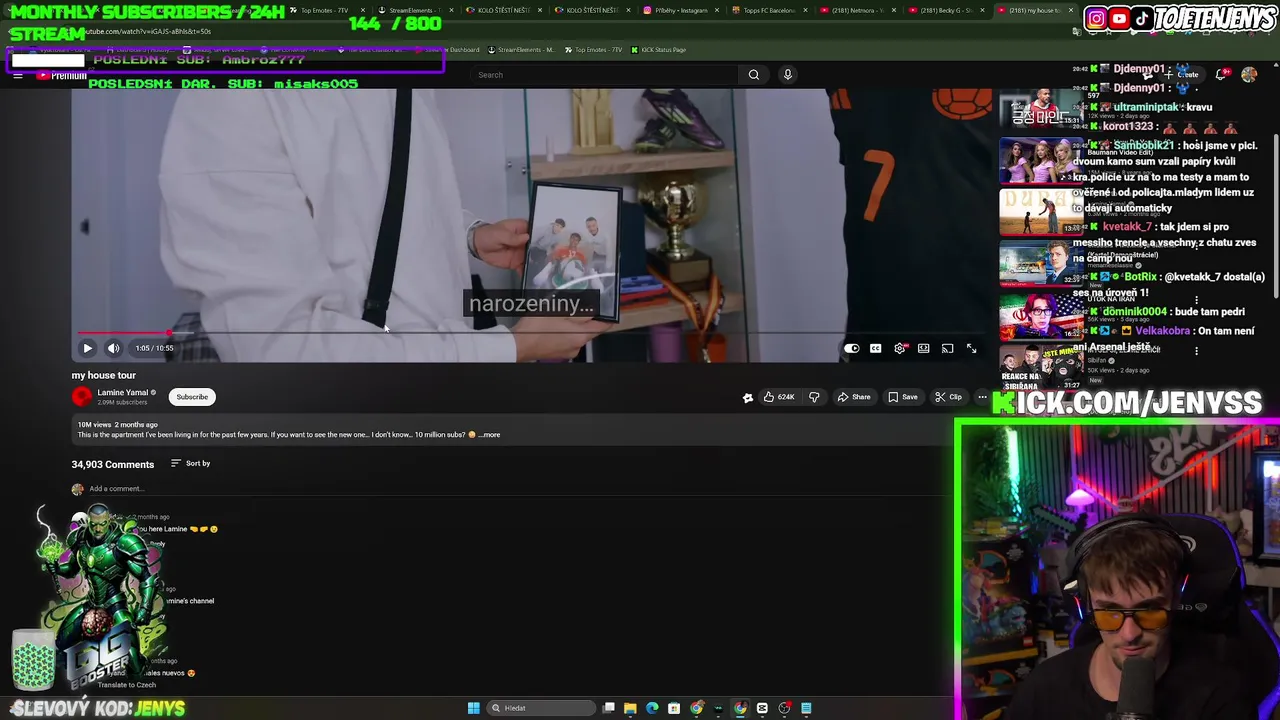The height and width of the screenshot is (720, 1280).
Task: Open the KICK Status Page bookmark
Action: (x=658, y=50)
